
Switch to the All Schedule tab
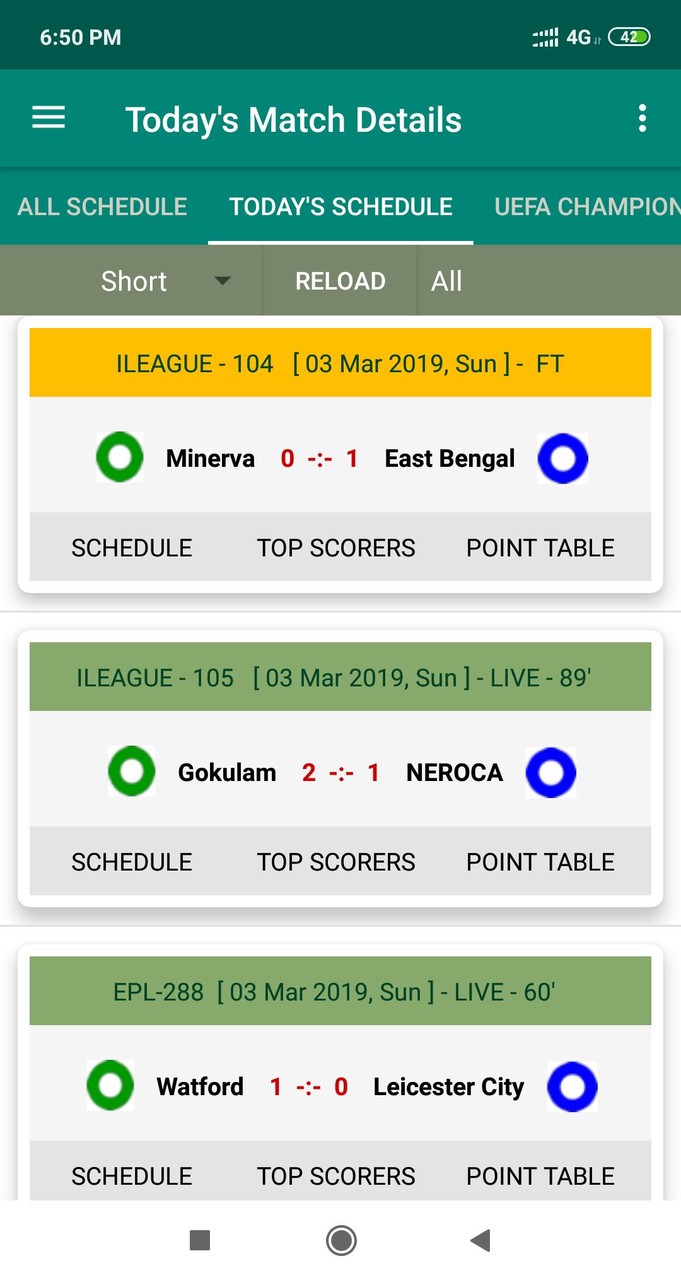pos(102,207)
